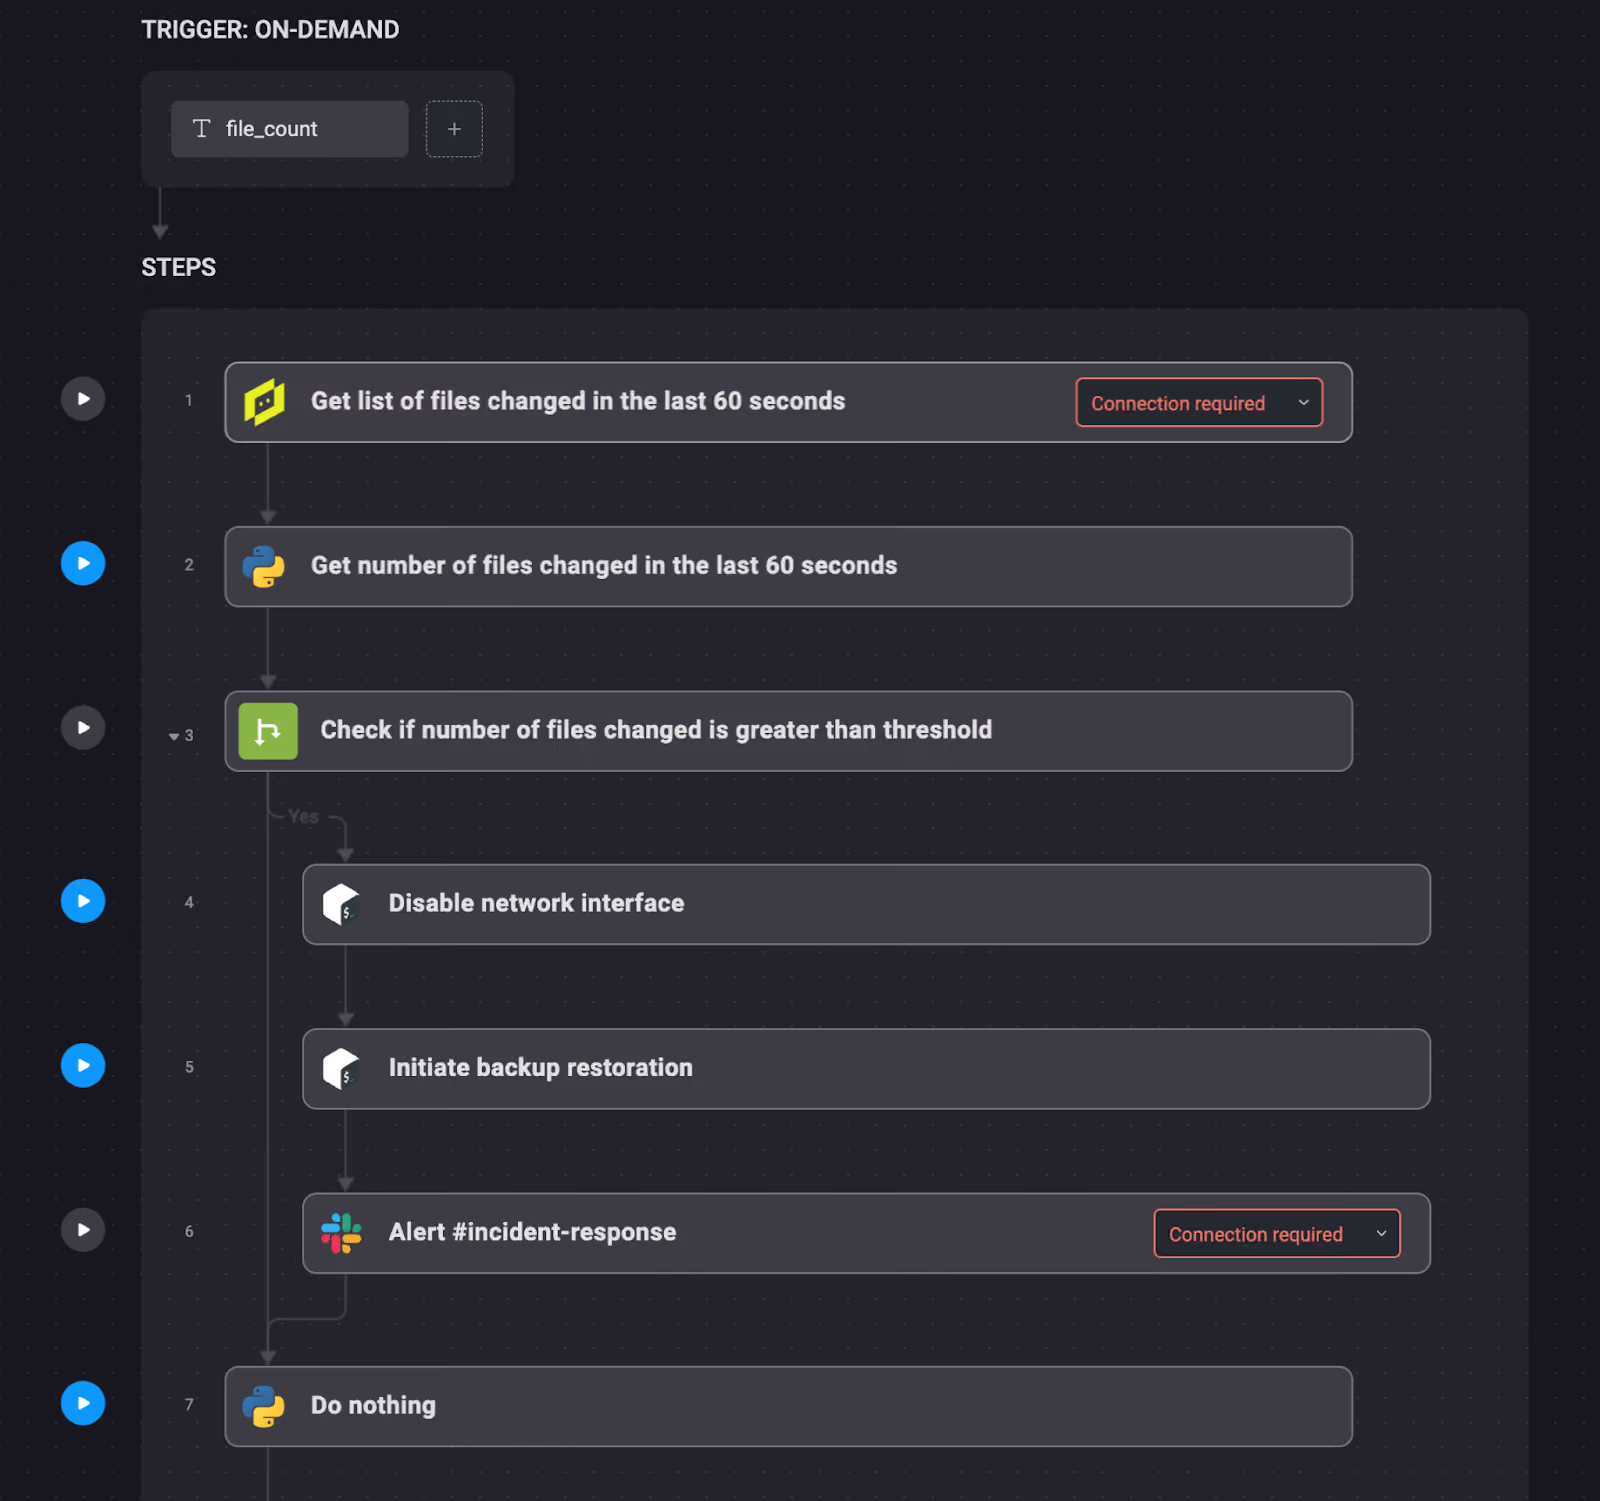The height and width of the screenshot is (1501, 1600).
Task: Click the Python icon in step 2
Action: [x=264, y=566]
